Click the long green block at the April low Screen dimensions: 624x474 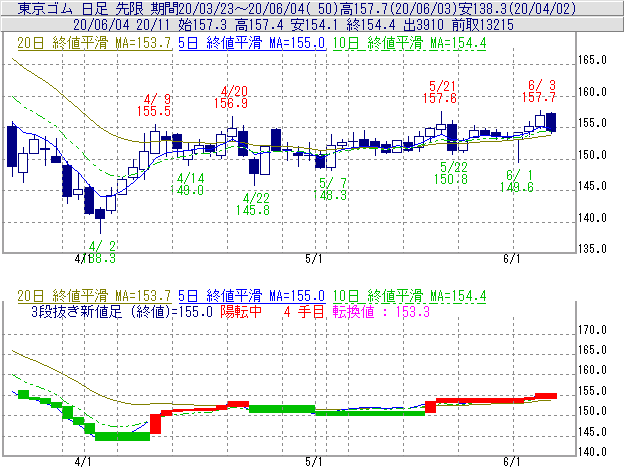pyautogui.click(x=123, y=437)
